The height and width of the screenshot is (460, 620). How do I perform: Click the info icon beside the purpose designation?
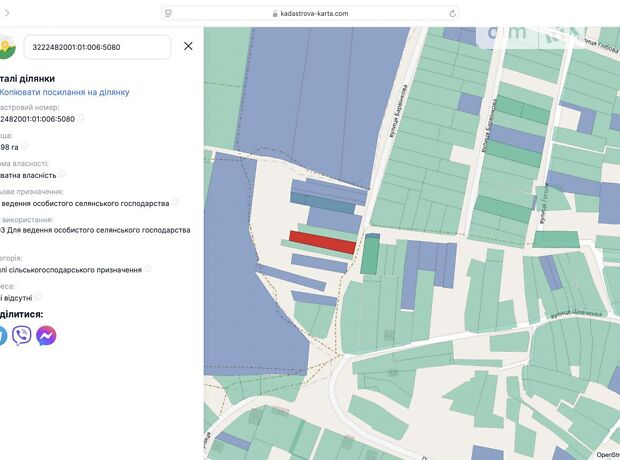(x=175, y=202)
